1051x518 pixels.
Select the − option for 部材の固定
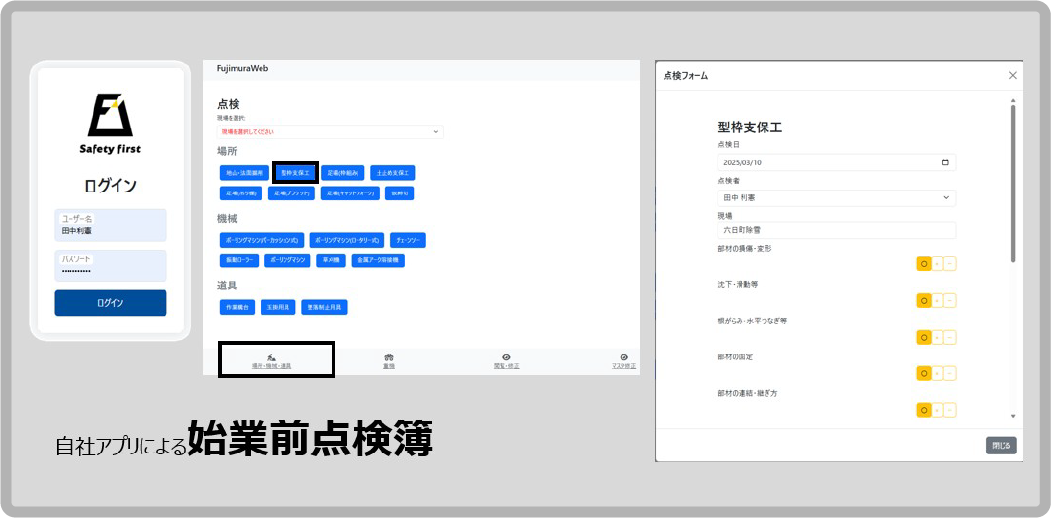[950, 373]
